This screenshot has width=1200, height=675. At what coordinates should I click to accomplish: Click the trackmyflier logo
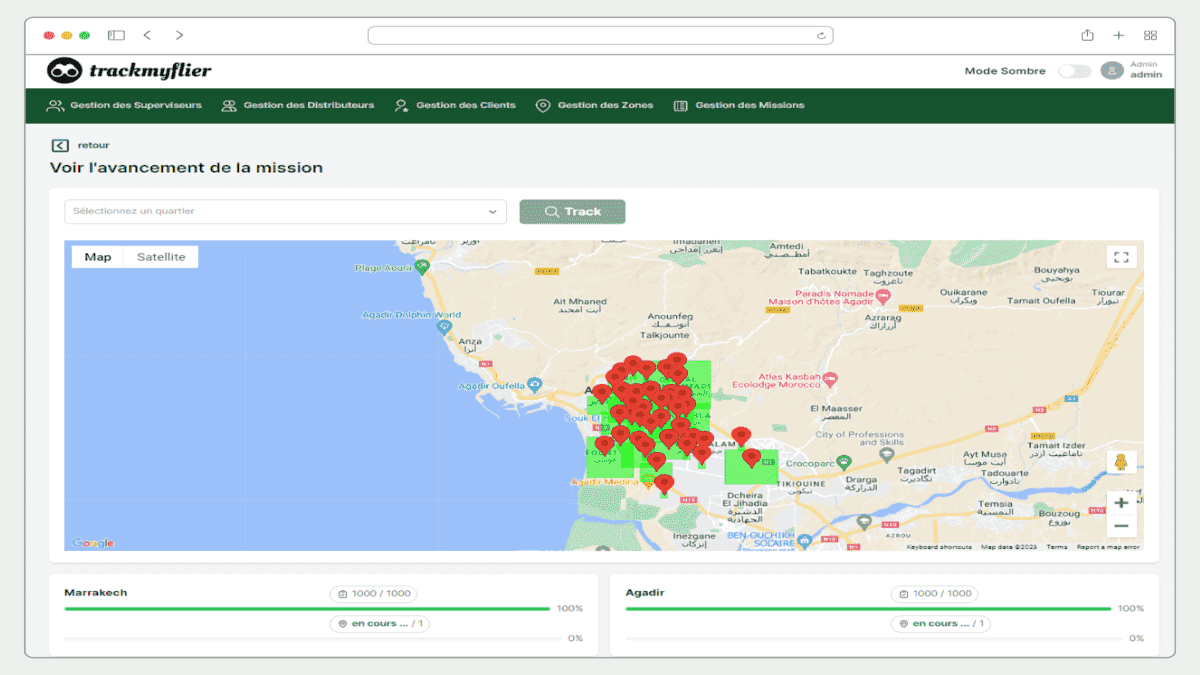click(129, 71)
